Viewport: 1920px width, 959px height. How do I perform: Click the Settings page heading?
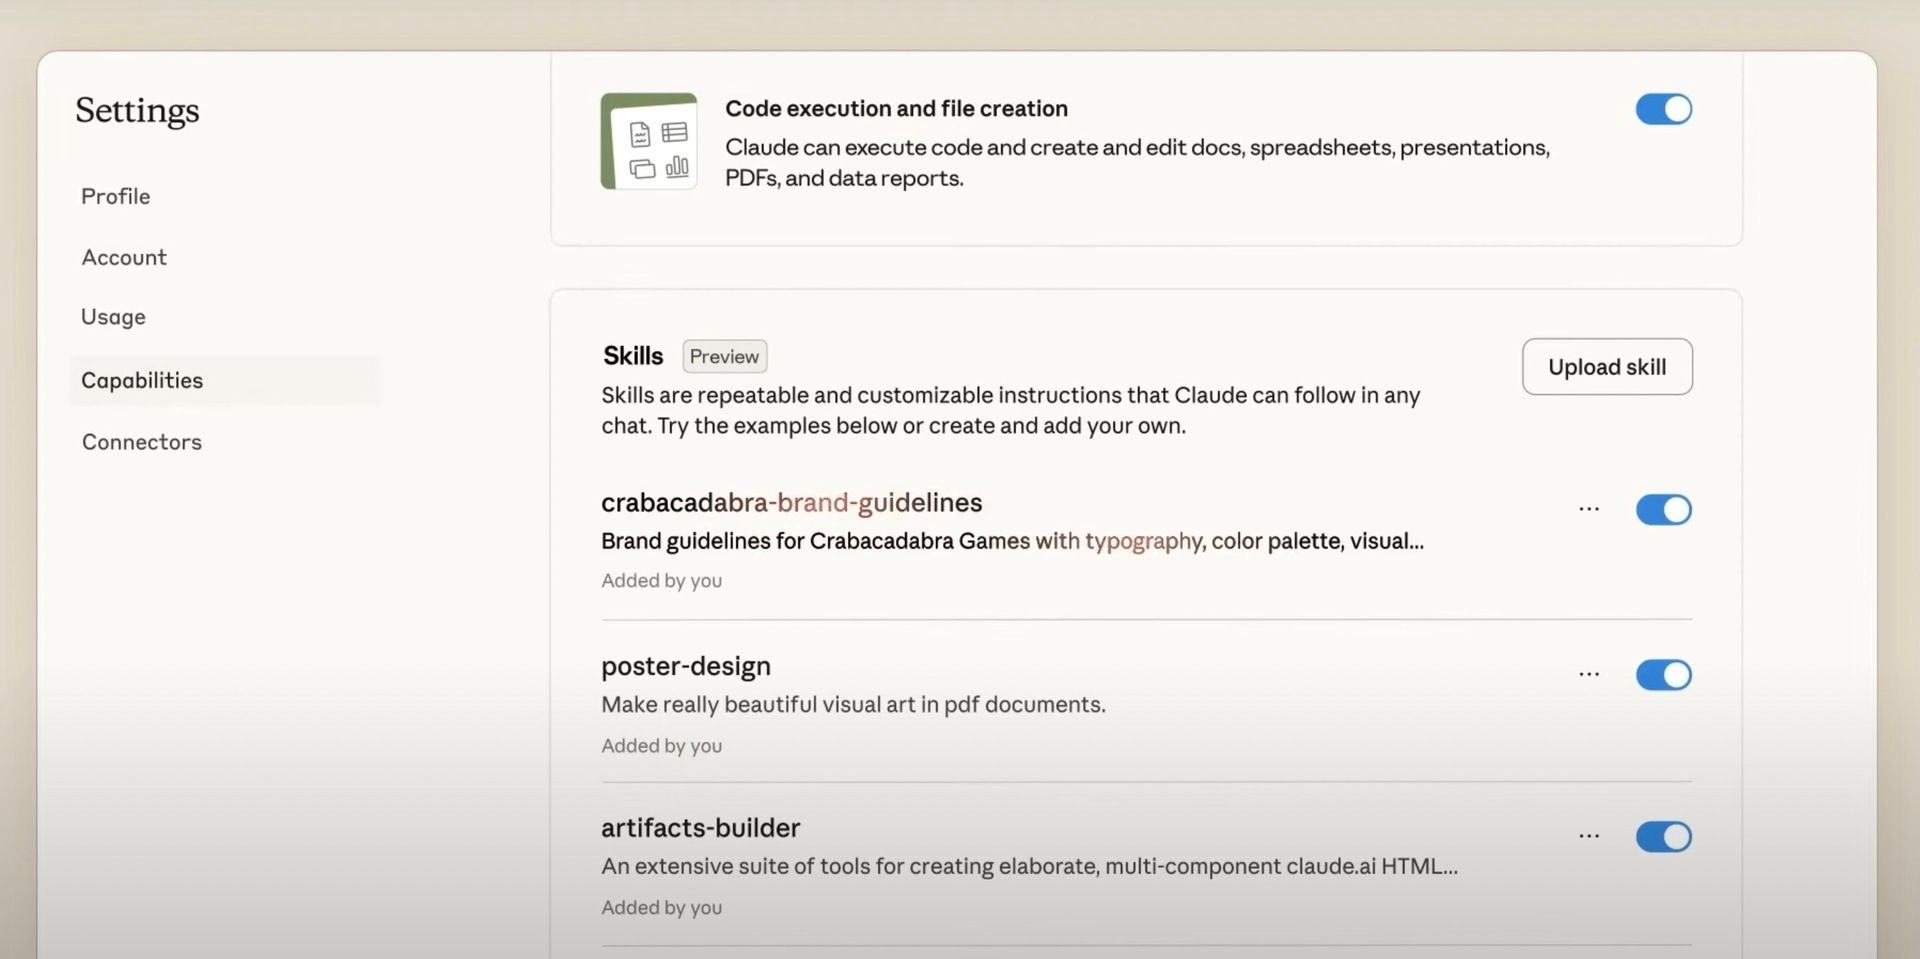137,110
